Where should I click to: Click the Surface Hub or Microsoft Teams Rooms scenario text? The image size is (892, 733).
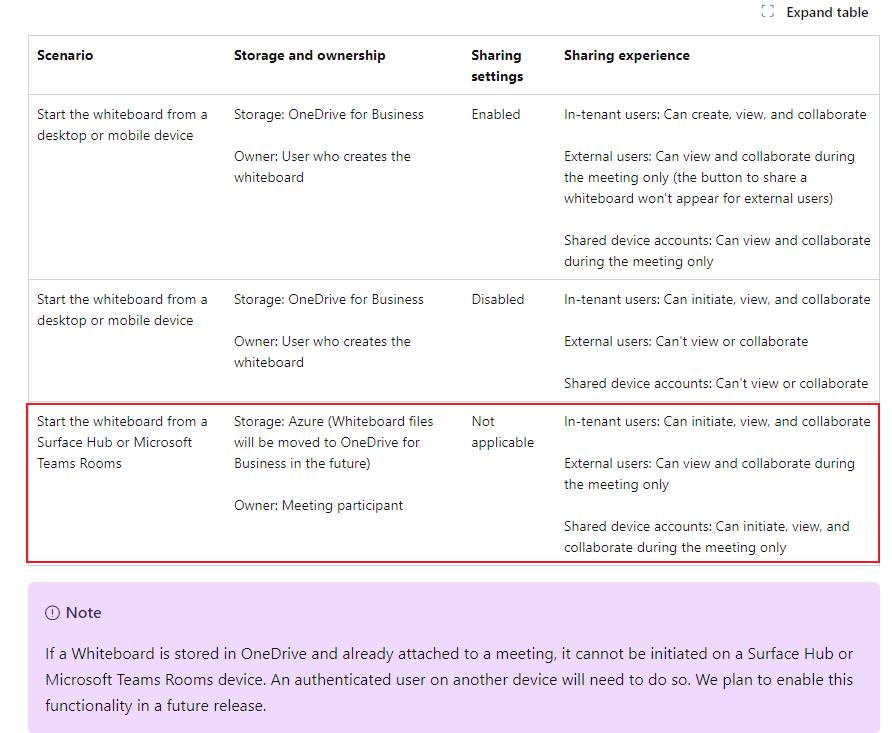(122, 442)
